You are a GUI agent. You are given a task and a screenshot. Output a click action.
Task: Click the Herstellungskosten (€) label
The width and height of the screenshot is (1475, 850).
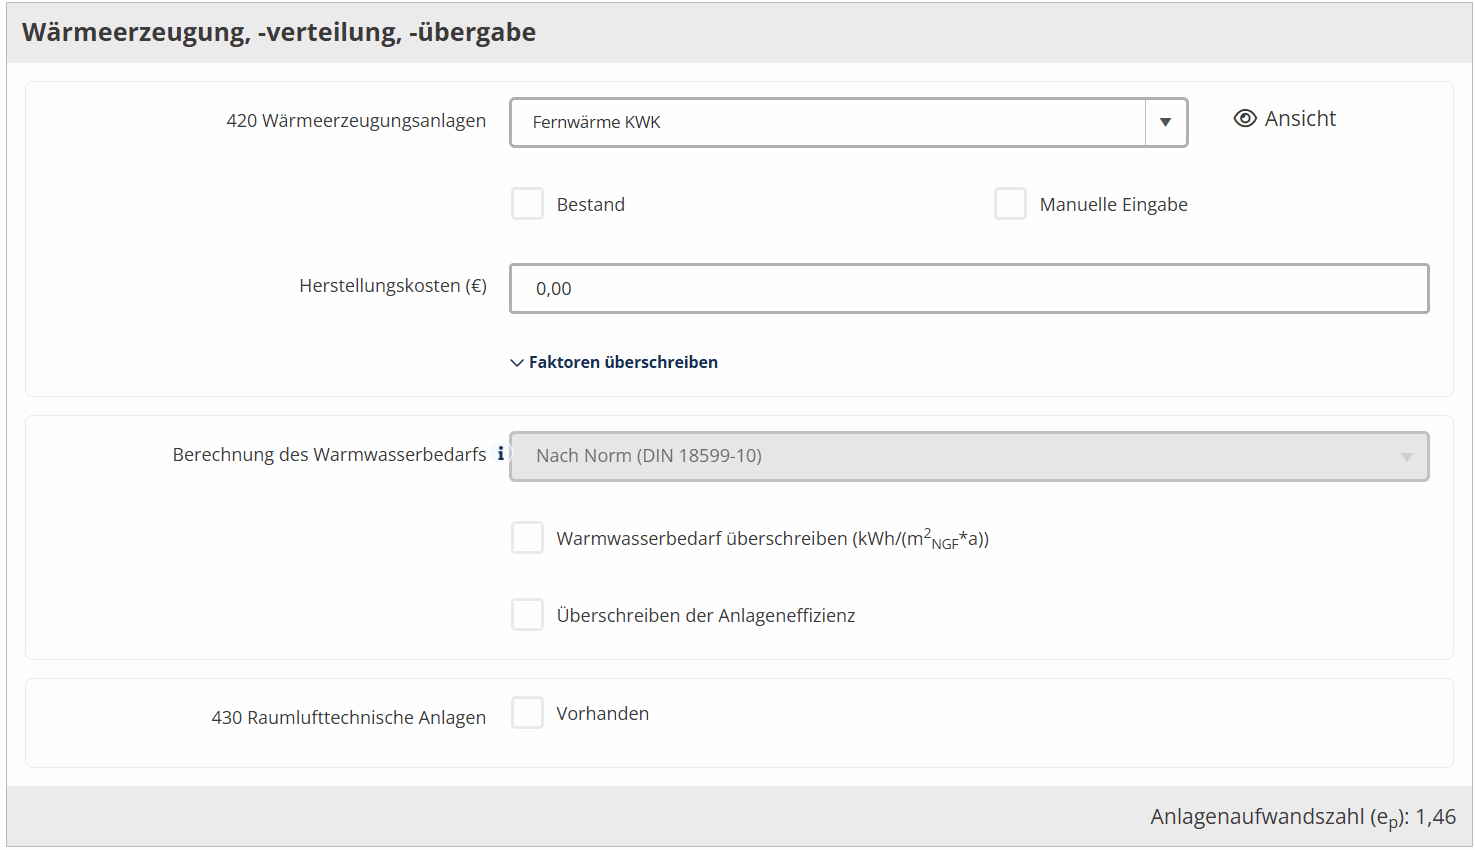pyautogui.click(x=393, y=286)
